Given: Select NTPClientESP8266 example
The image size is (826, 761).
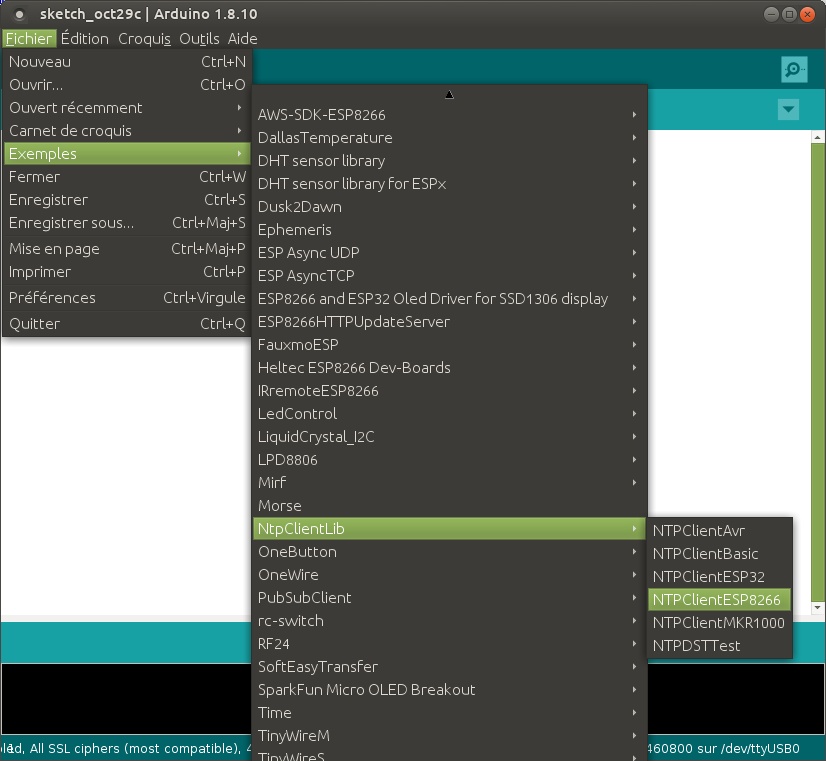Looking at the screenshot, I should click(x=716, y=600).
